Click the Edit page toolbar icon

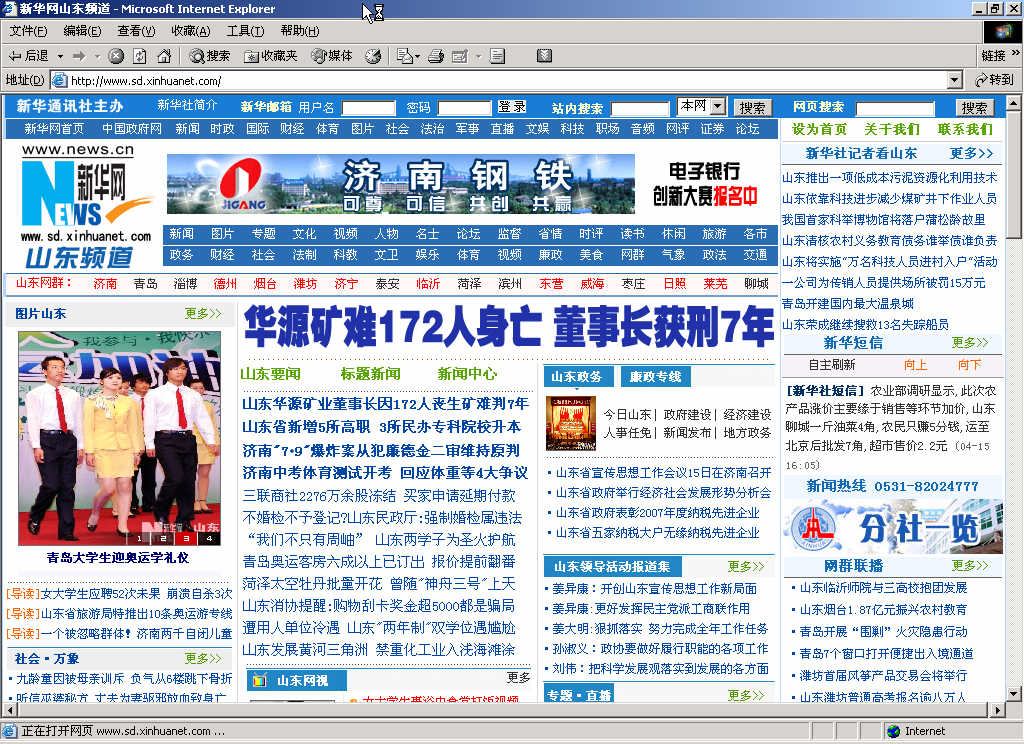click(460, 56)
